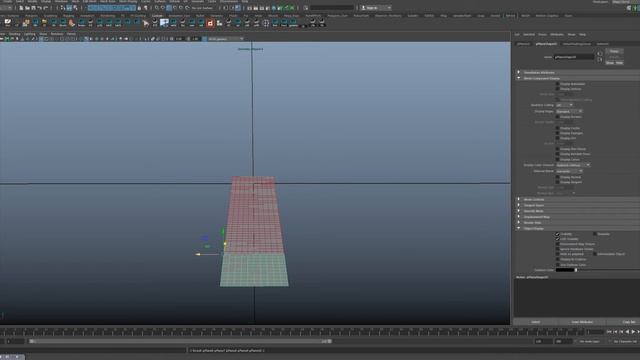Click the yellow translate arrow handle in viewport

[198, 254]
